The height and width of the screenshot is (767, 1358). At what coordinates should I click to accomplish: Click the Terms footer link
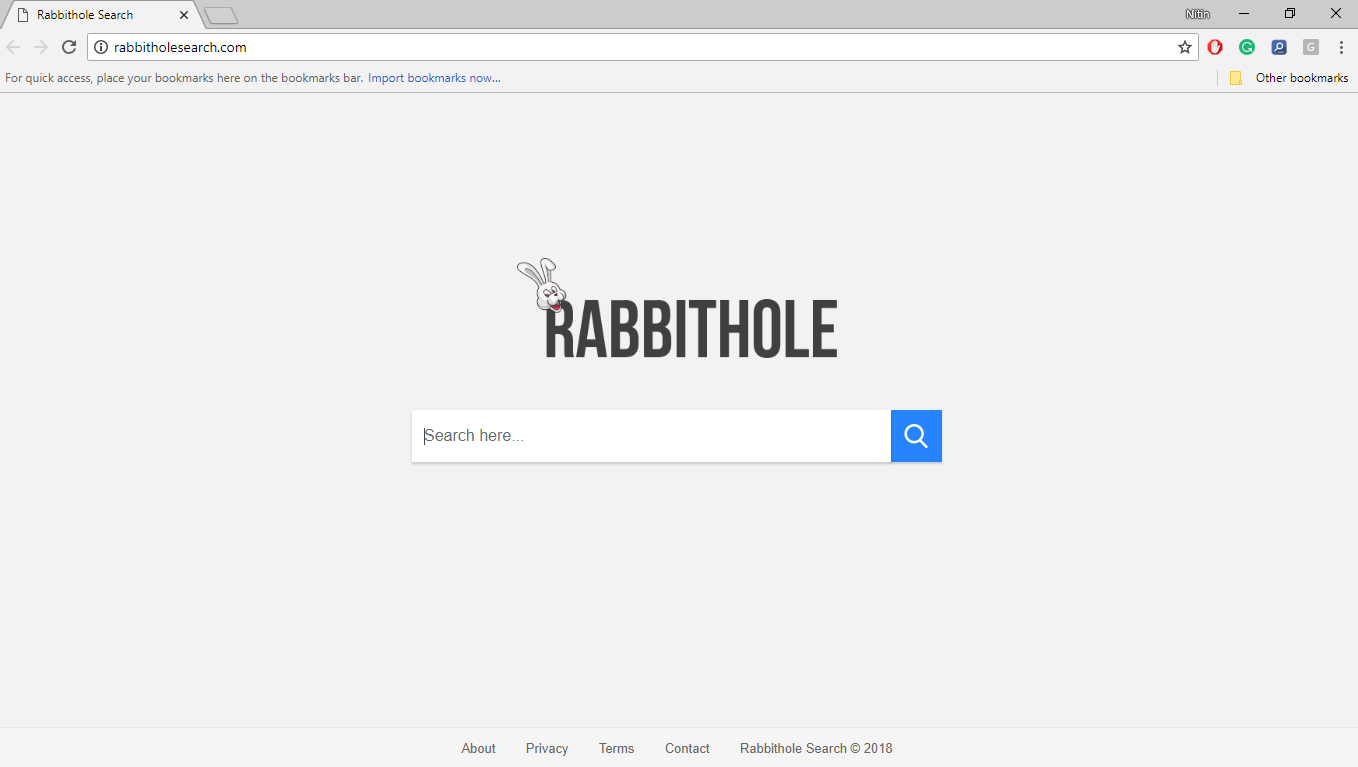point(616,748)
